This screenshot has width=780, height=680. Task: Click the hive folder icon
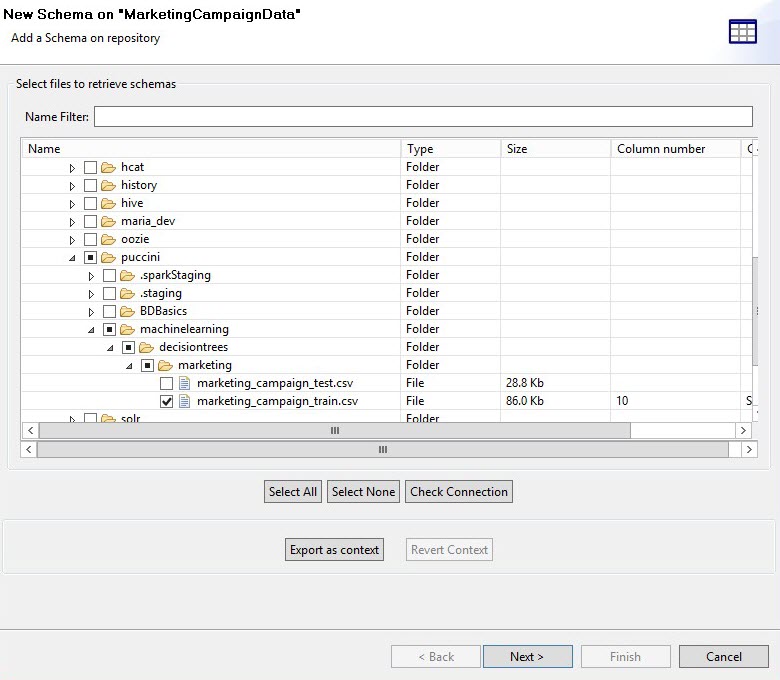click(x=108, y=203)
